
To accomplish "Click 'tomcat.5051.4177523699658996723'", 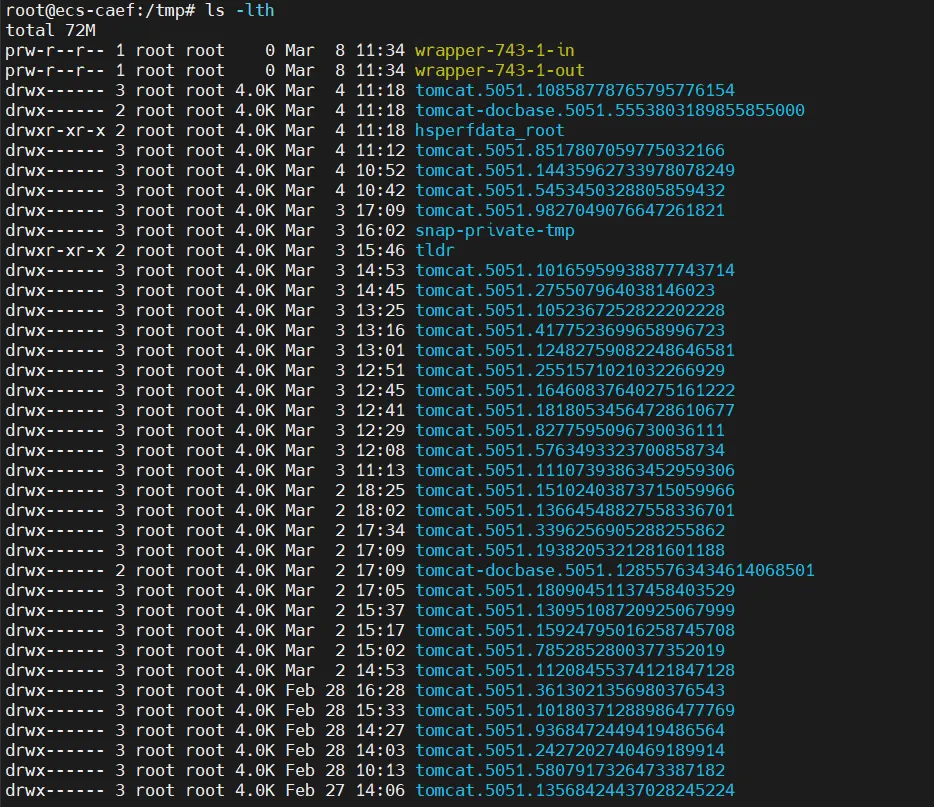I will coord(570,331).
